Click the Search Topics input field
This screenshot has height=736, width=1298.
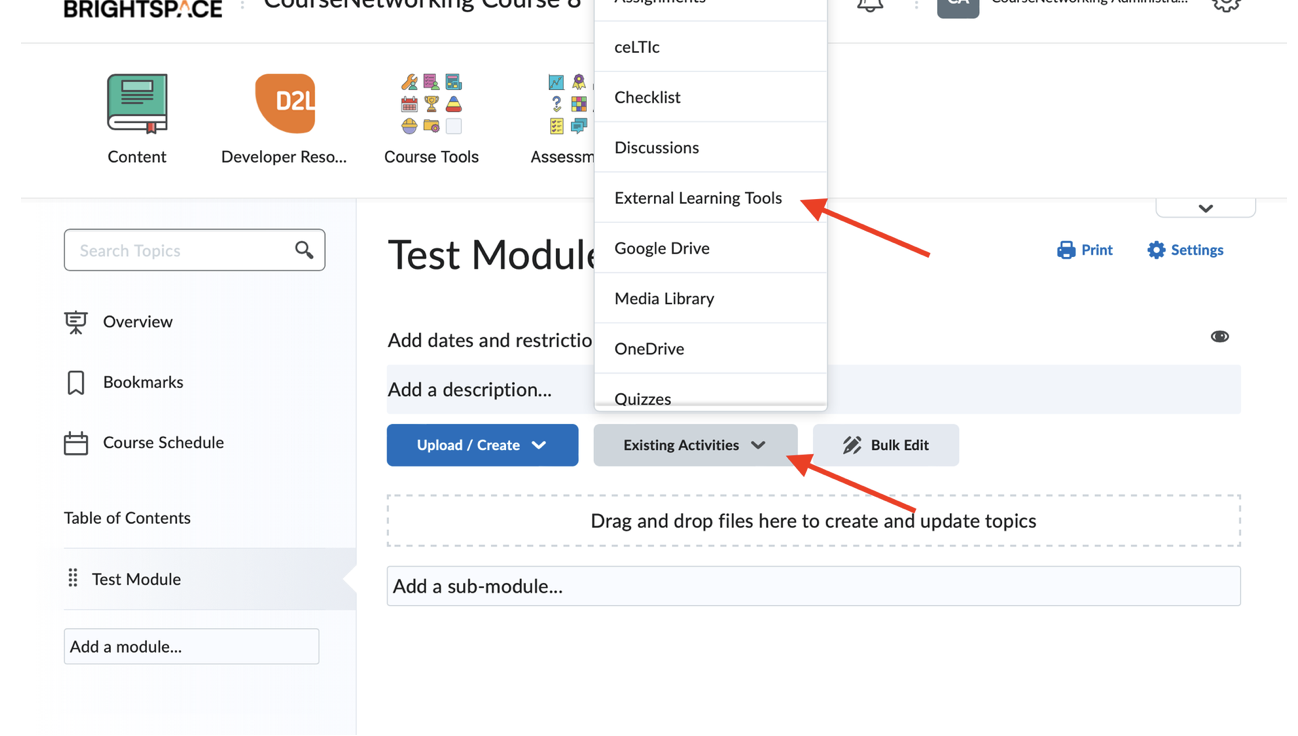180,250
